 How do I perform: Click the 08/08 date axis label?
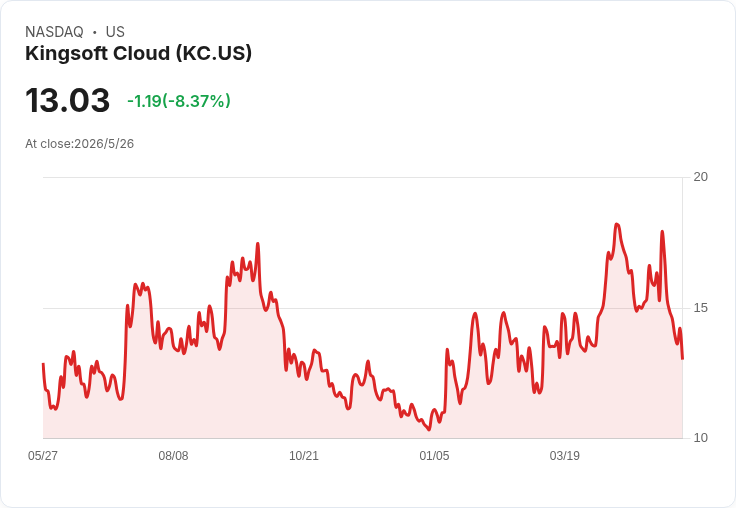point(173,455)
